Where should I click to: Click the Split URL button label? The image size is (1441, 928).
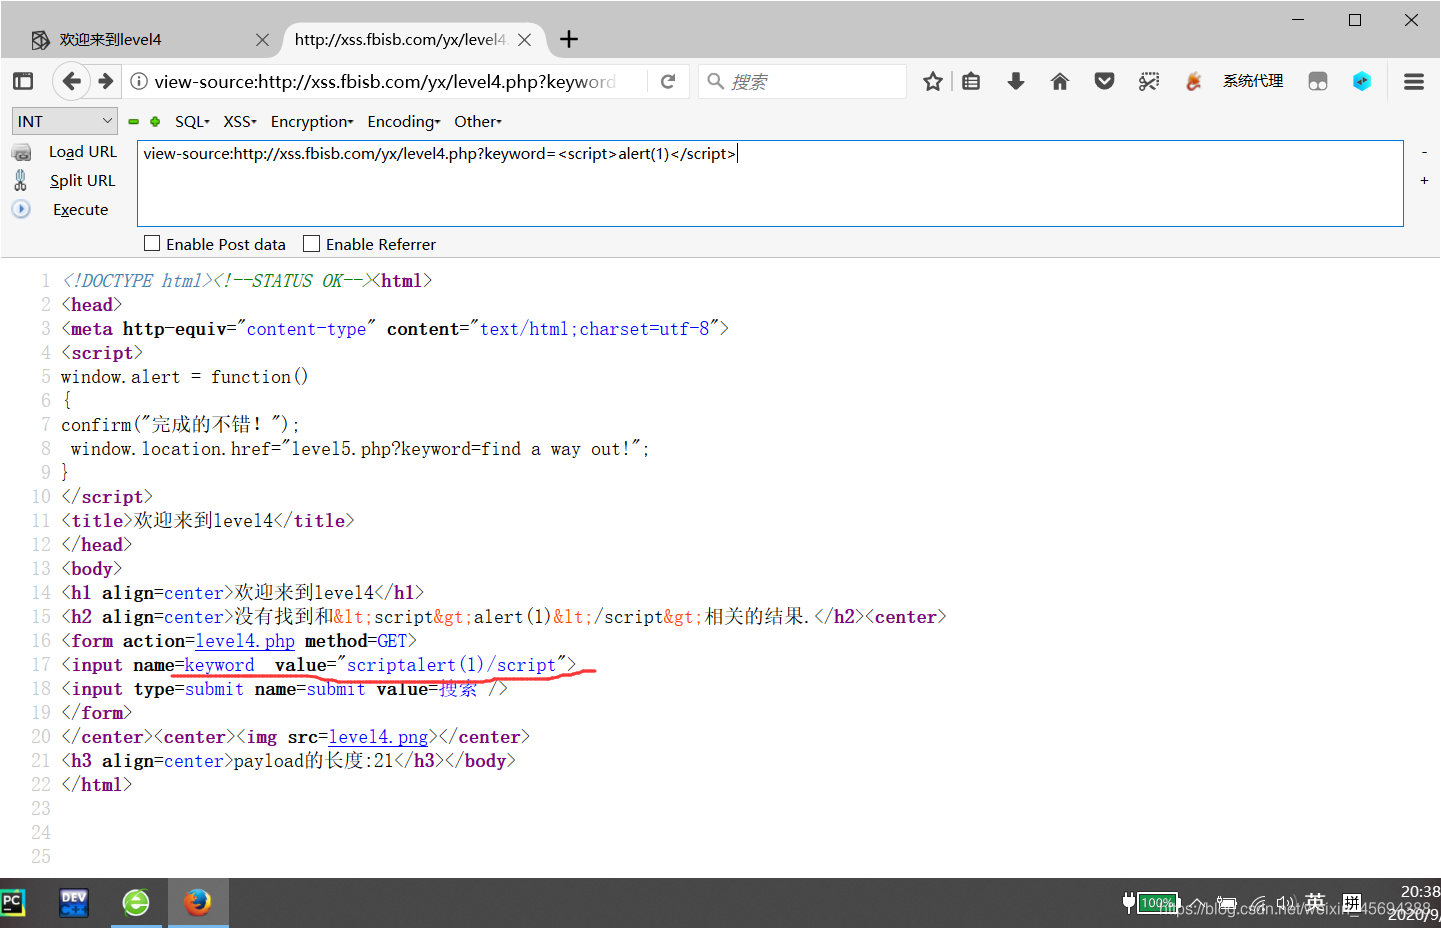tap(83, 181)
